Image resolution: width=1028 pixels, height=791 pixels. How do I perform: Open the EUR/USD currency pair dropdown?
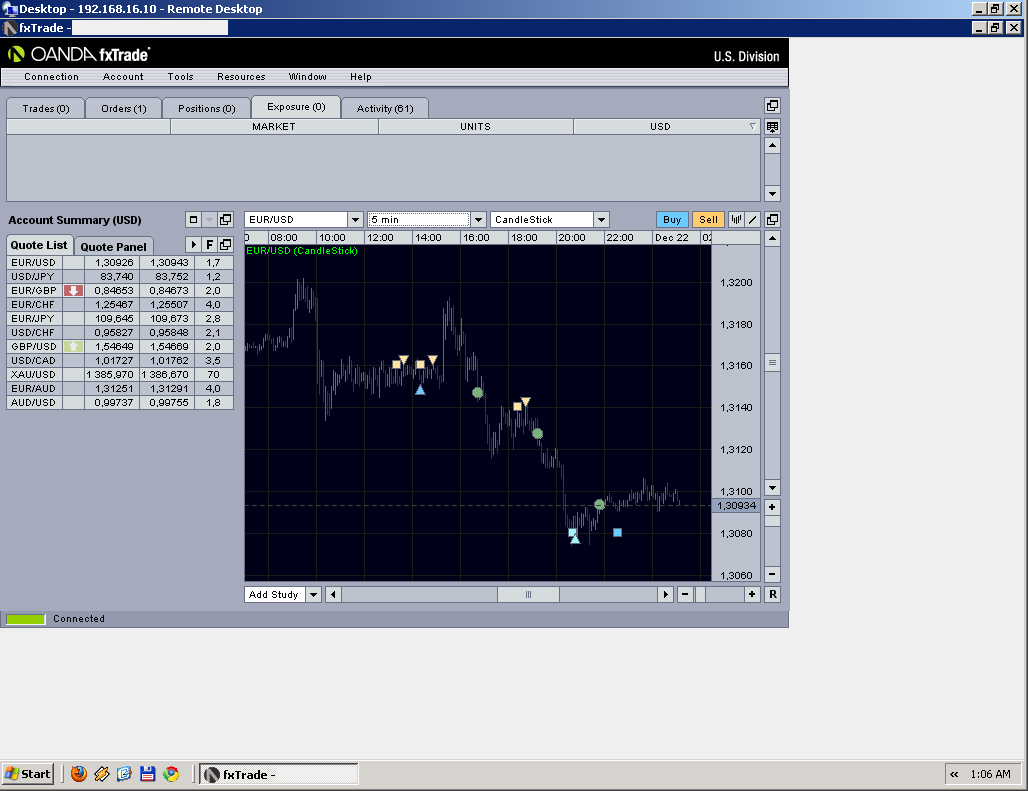[x=355, y=220]
